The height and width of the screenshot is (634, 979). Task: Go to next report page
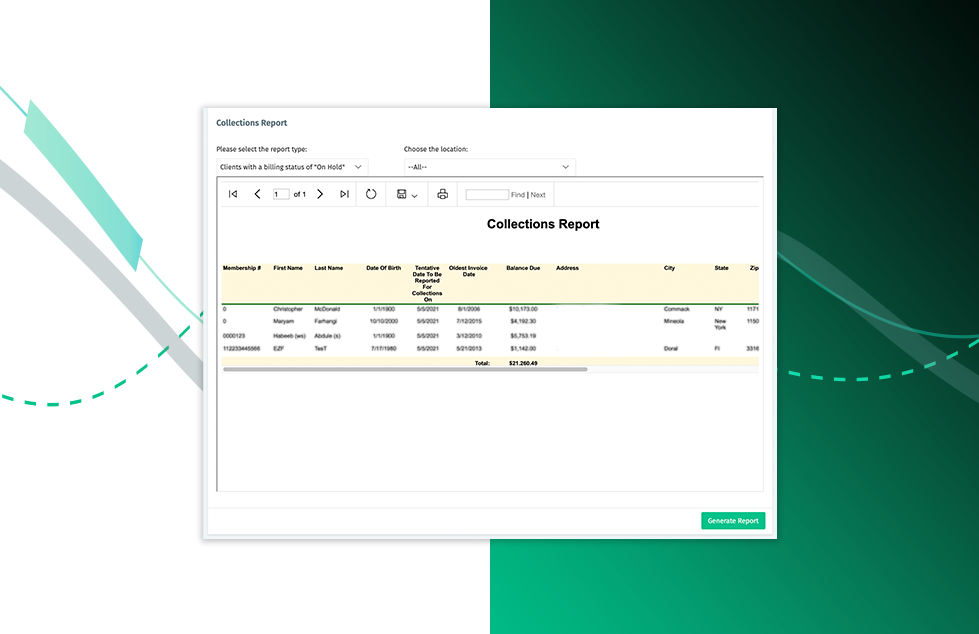[x=320, y=194]
